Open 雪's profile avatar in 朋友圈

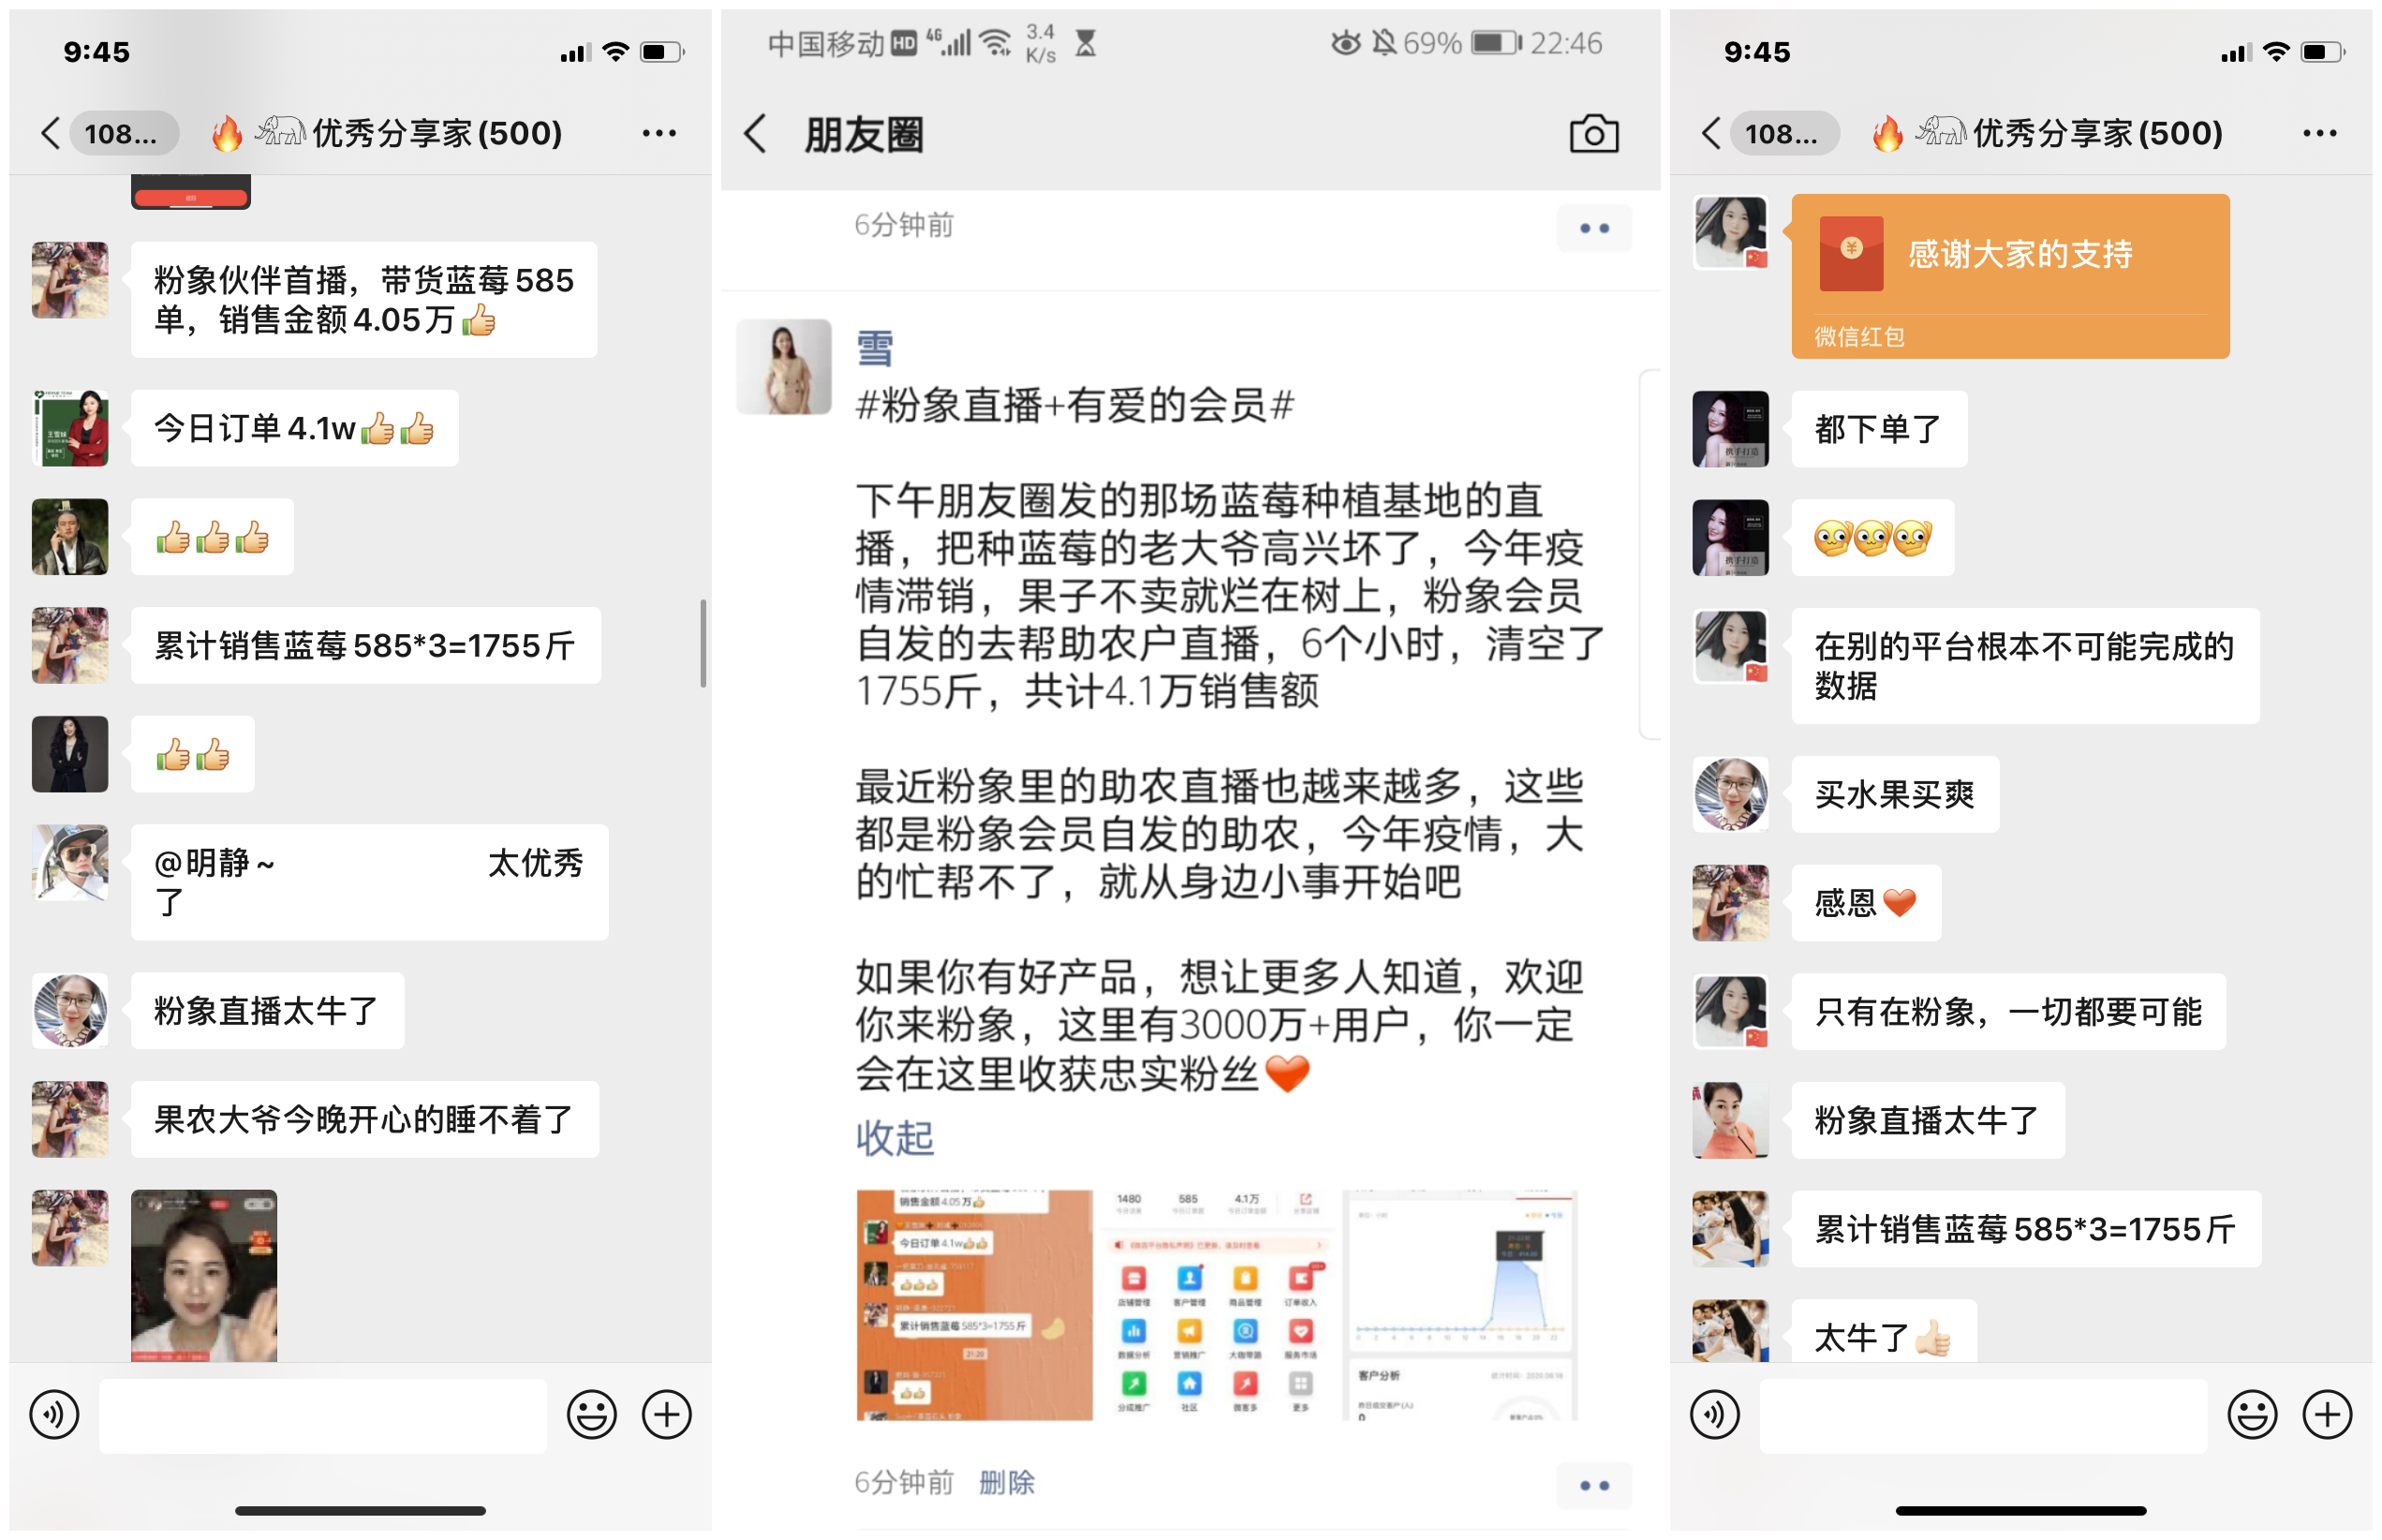click(x=784, y=366)
